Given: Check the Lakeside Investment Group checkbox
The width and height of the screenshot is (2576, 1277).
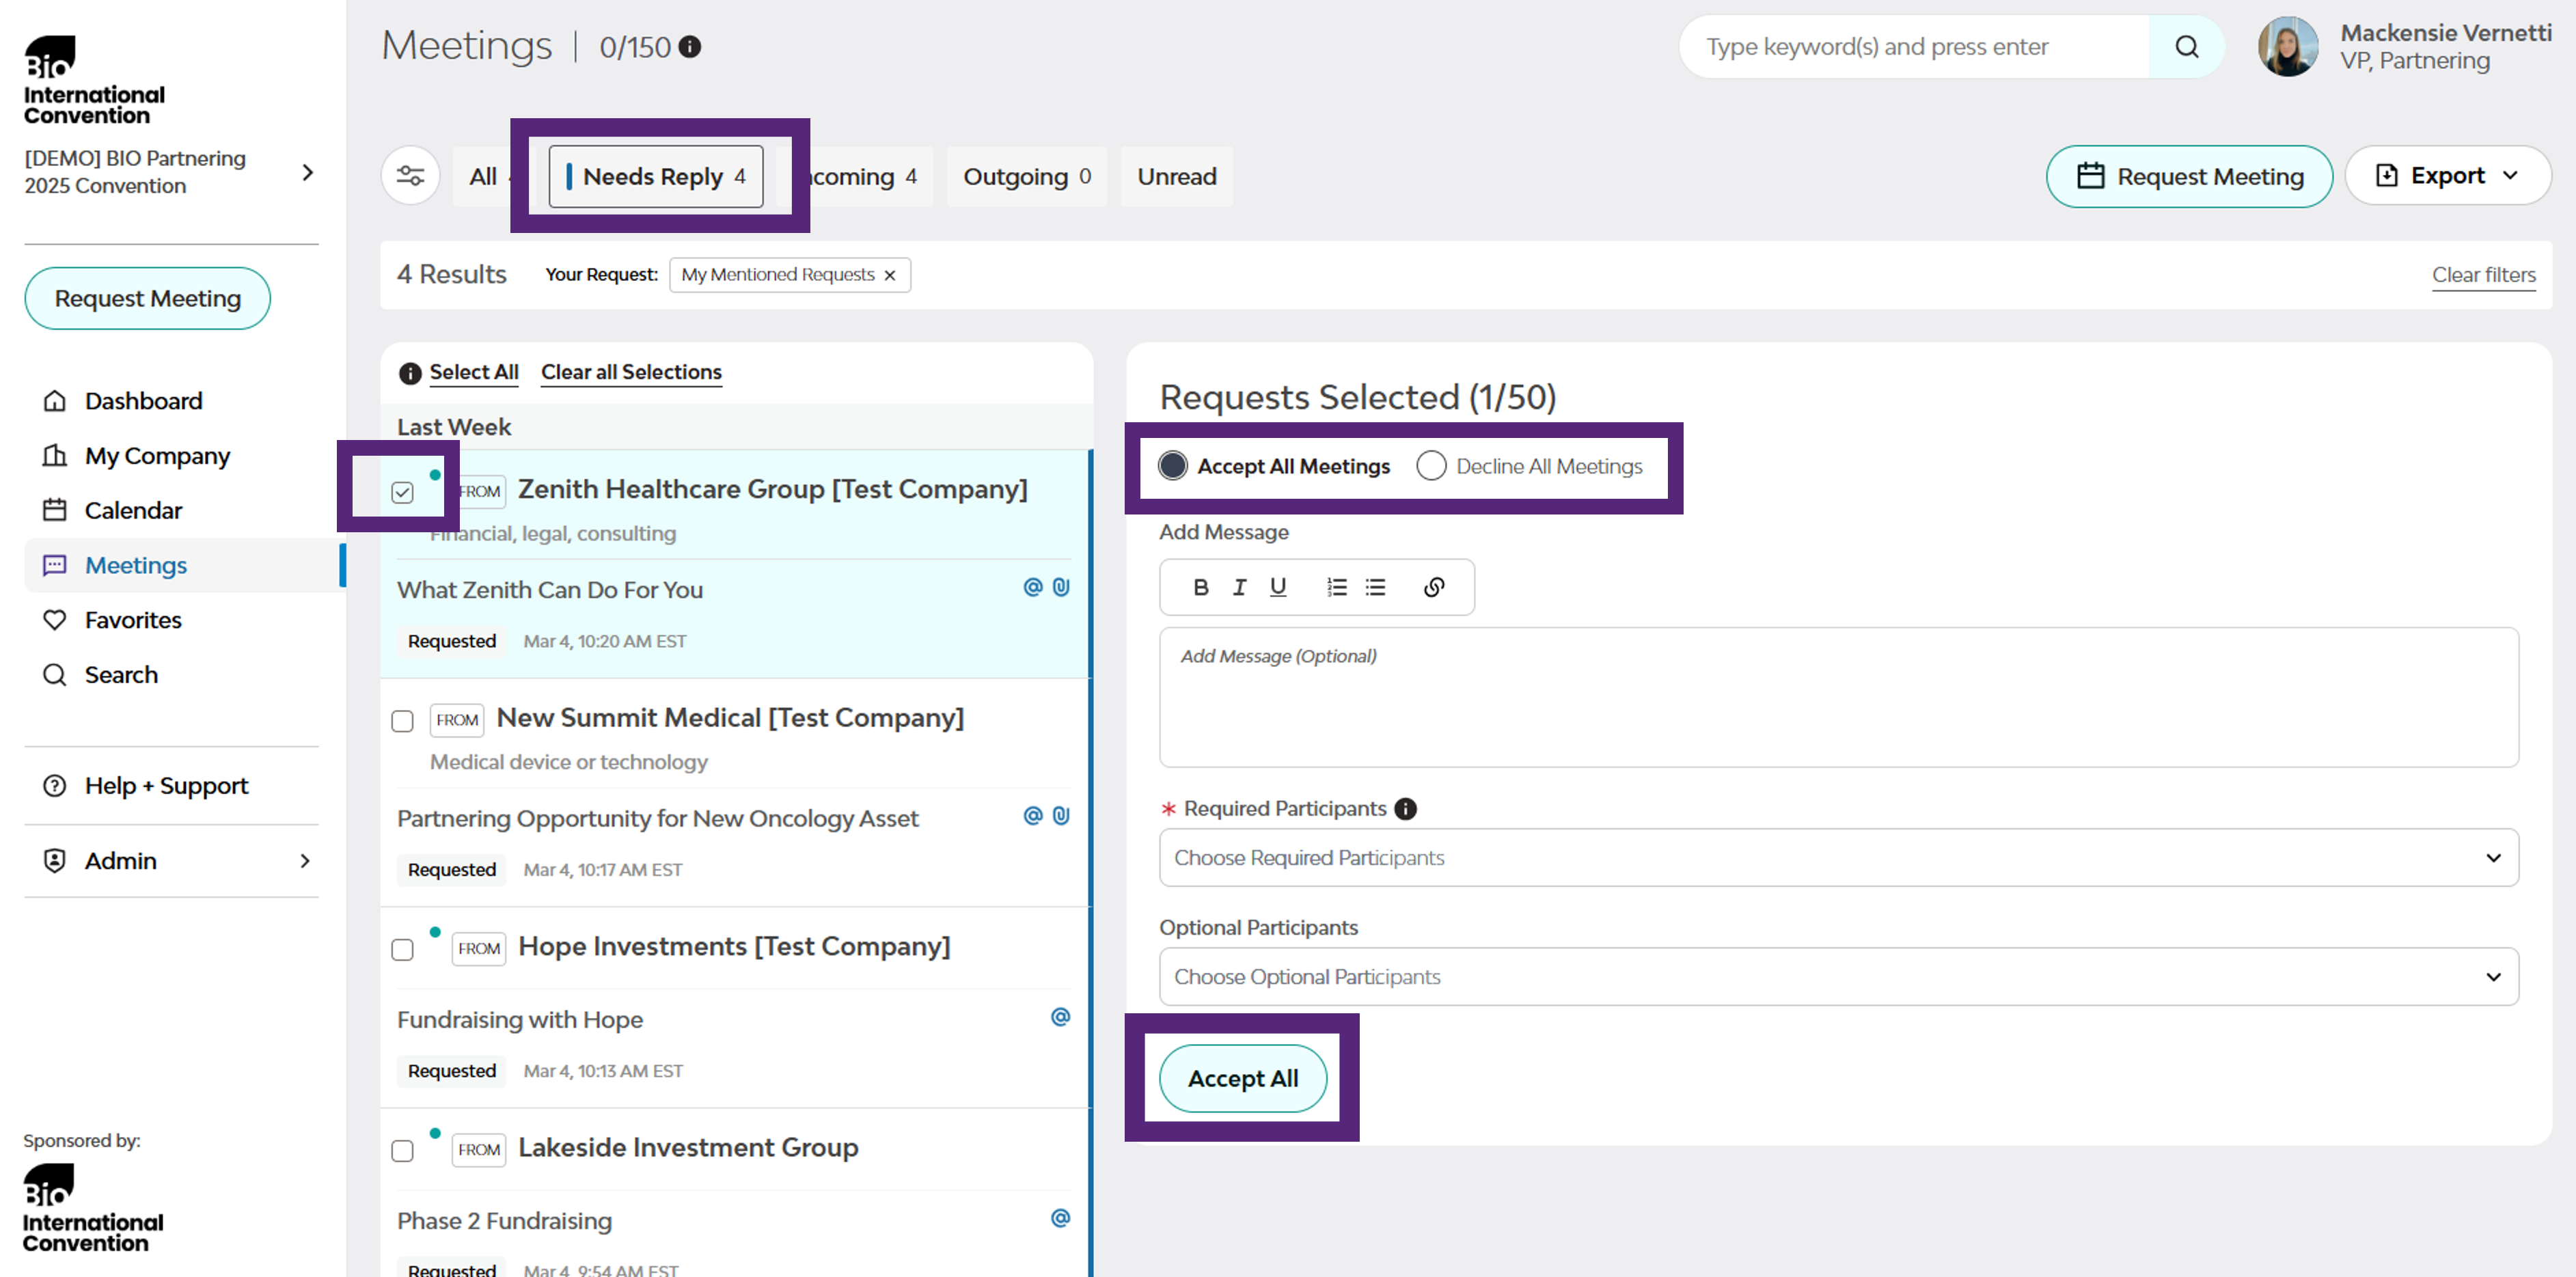Looking at the screenshot, I should click(402, 1150).
